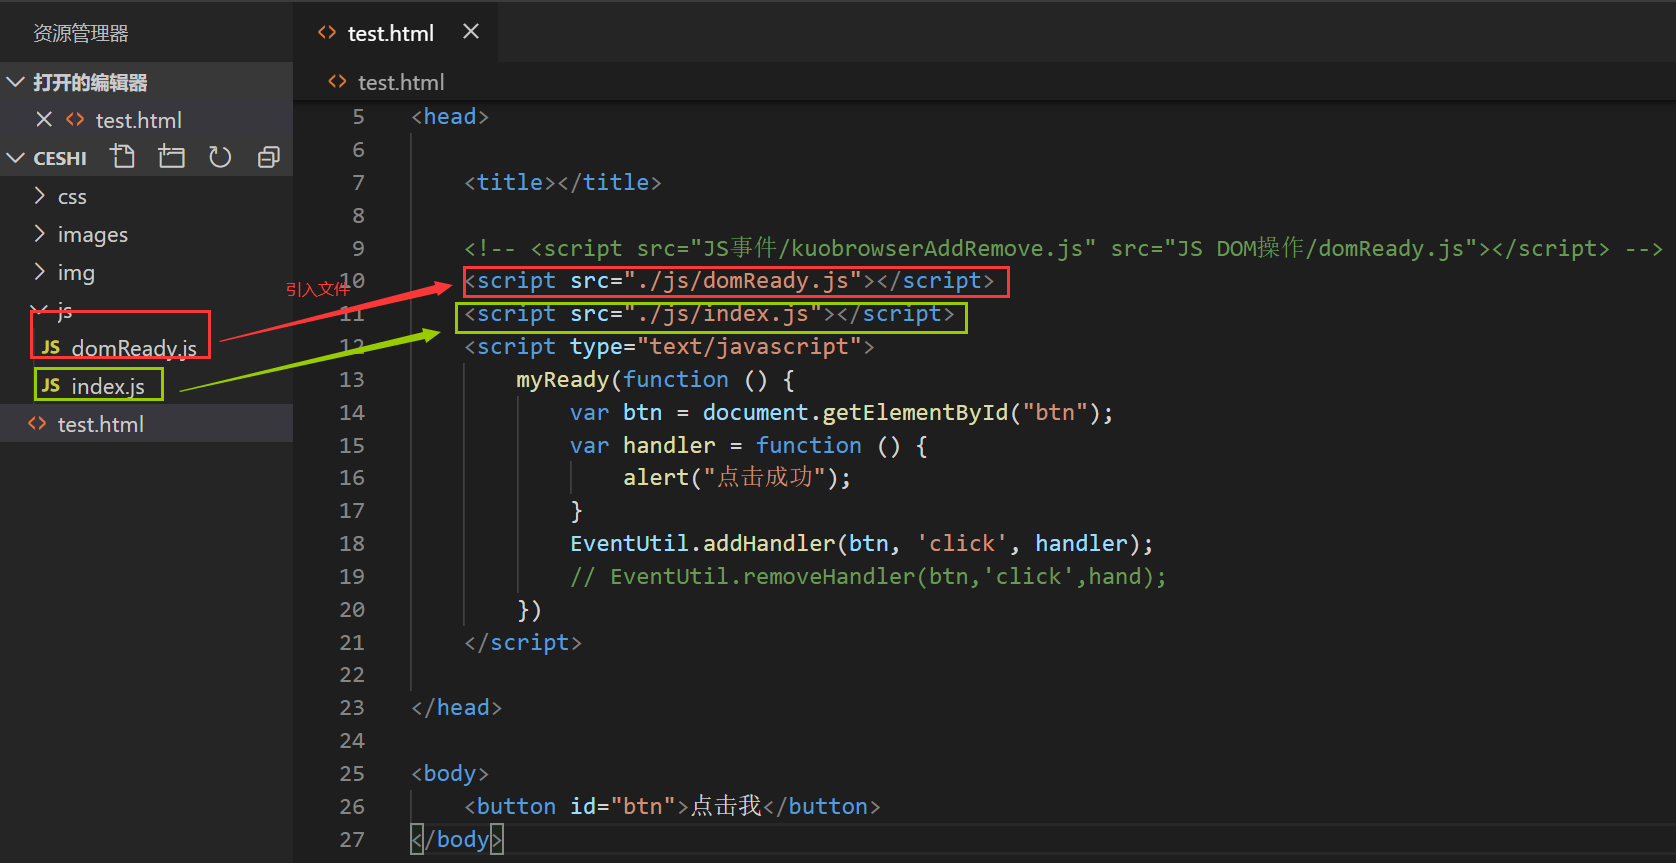Click the HTML icon in the breadcrumb bar

[x=337, y=82]
